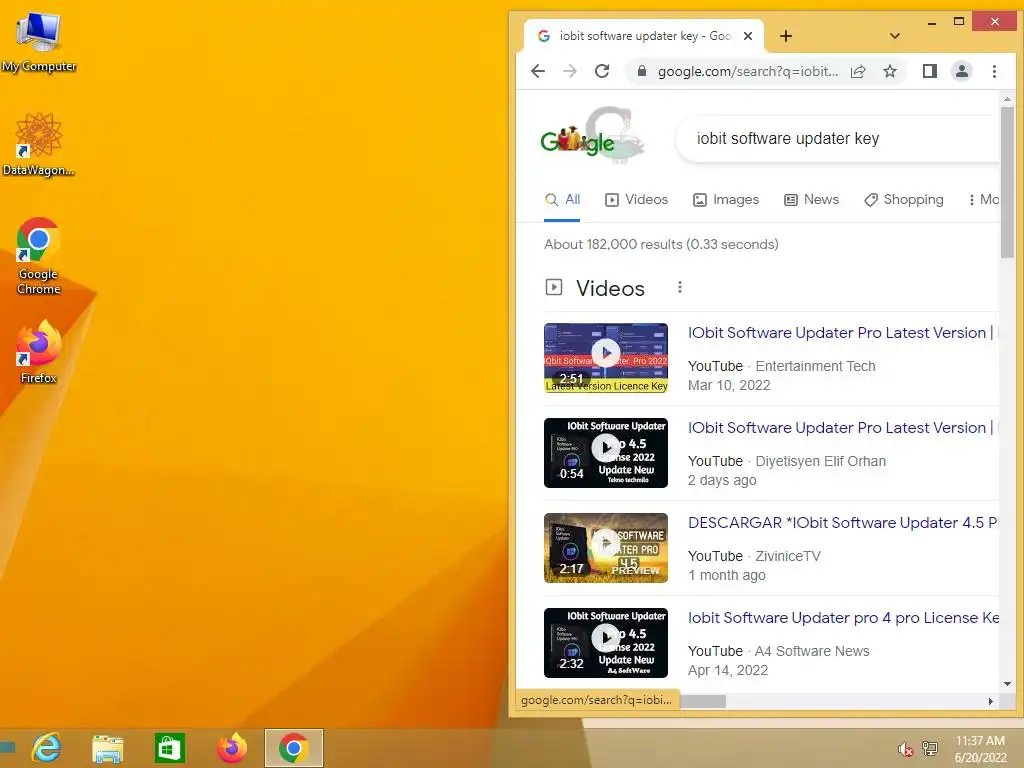Open the network tray icon

(929, 748)
